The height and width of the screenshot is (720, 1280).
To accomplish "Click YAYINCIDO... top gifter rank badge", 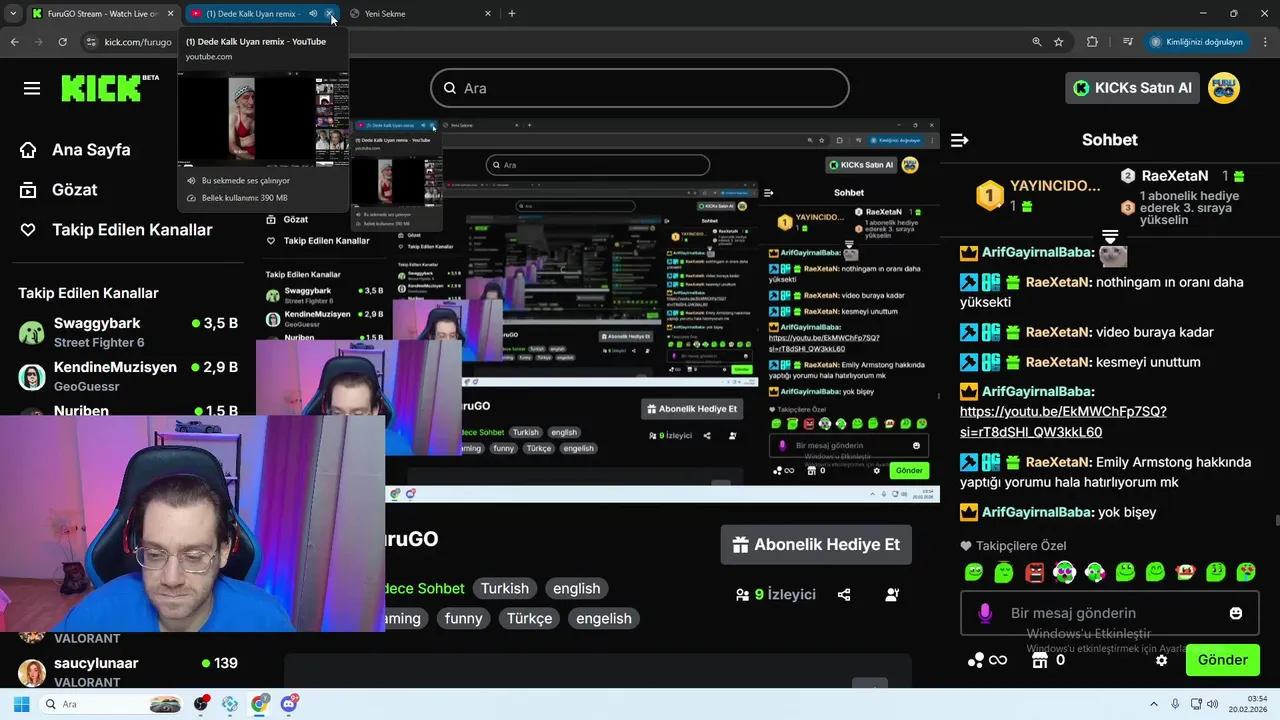I will point(989,195).
